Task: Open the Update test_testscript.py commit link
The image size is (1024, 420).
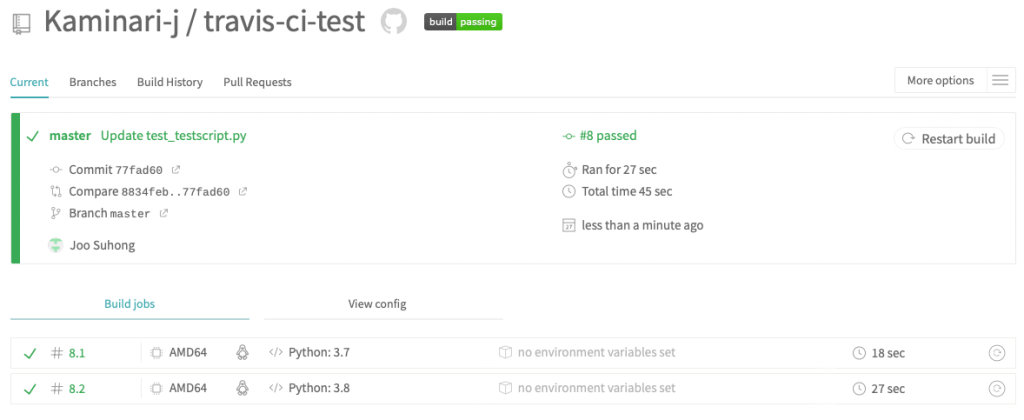Action: tap(174, 136)
